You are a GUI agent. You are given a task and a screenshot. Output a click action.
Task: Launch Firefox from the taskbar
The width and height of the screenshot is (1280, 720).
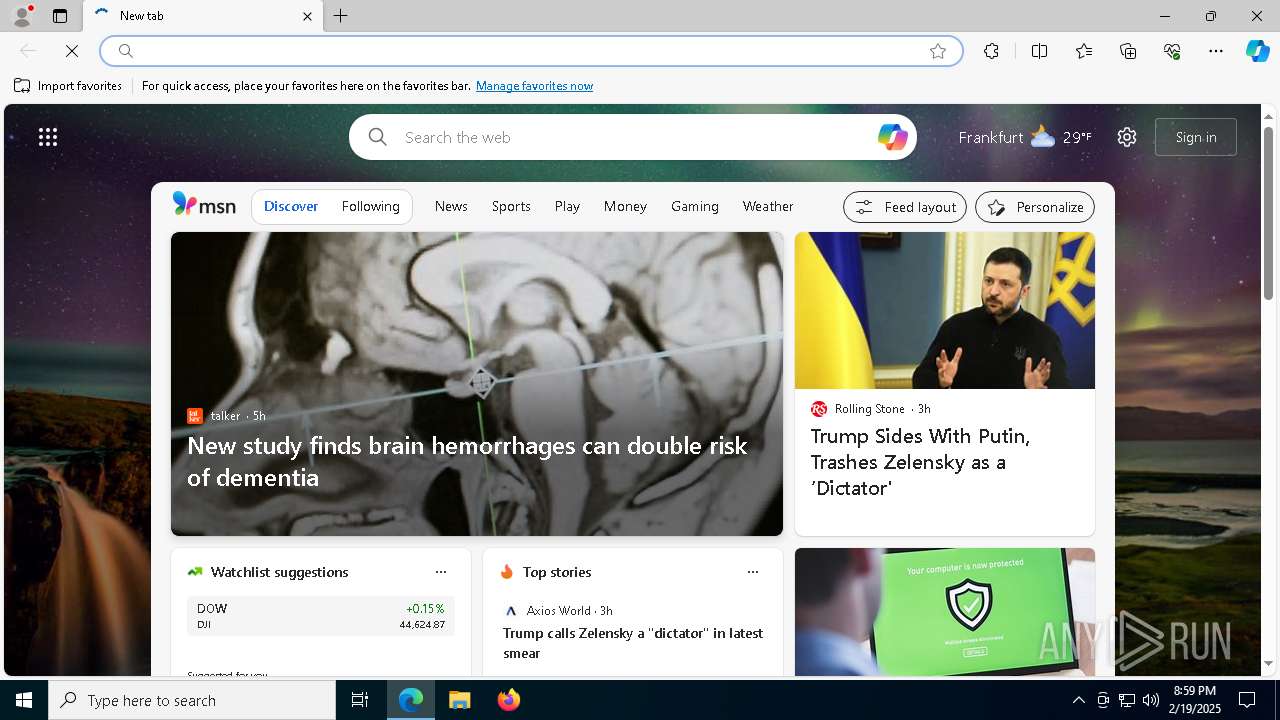[509, 700]
